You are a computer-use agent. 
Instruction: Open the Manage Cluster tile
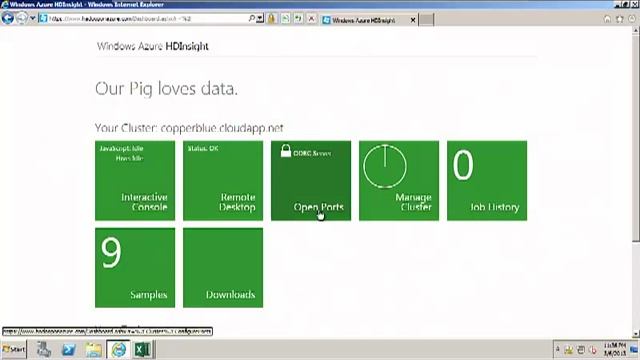399,180
